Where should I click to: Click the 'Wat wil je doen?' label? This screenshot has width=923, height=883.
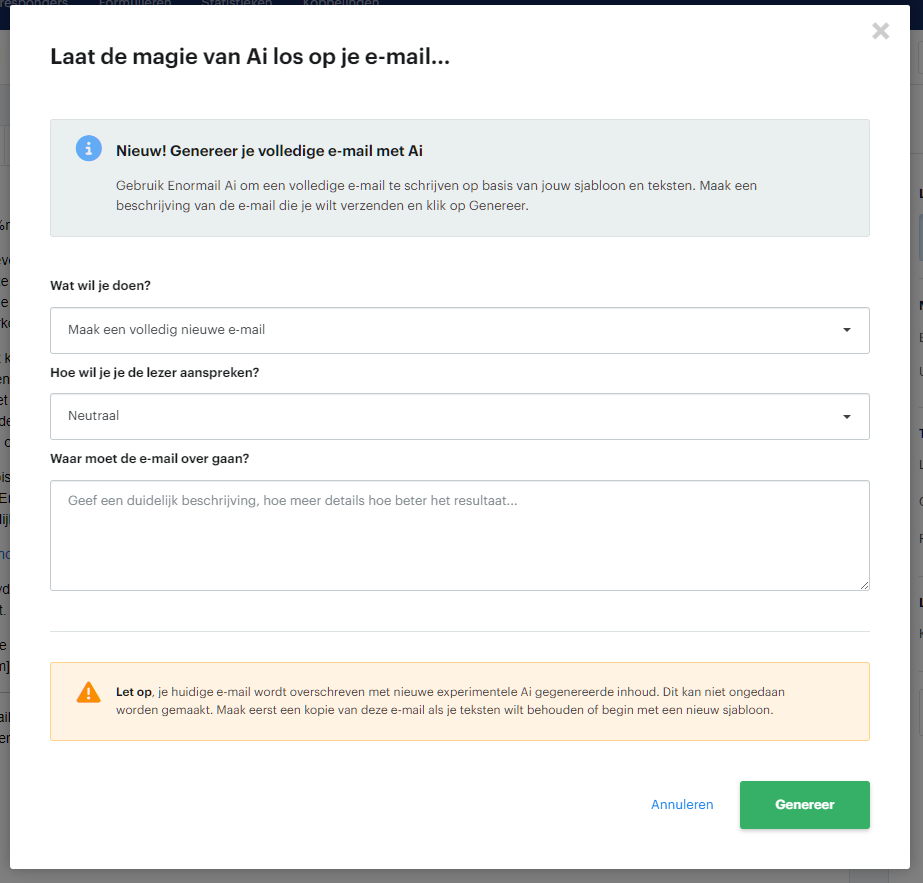[x=100, y=286]
